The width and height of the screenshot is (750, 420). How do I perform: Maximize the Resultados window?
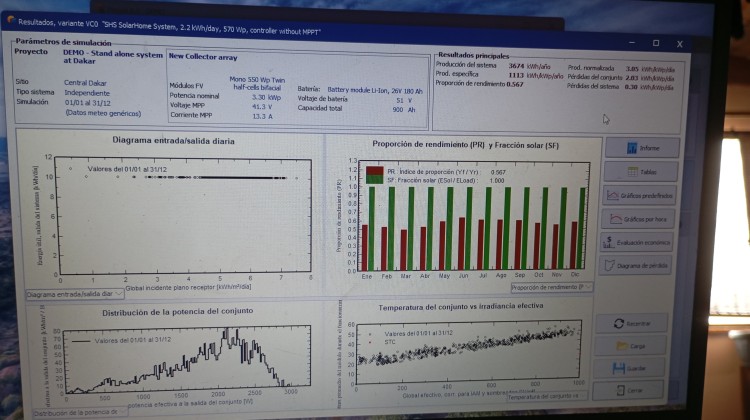click(x=656, y=43)
